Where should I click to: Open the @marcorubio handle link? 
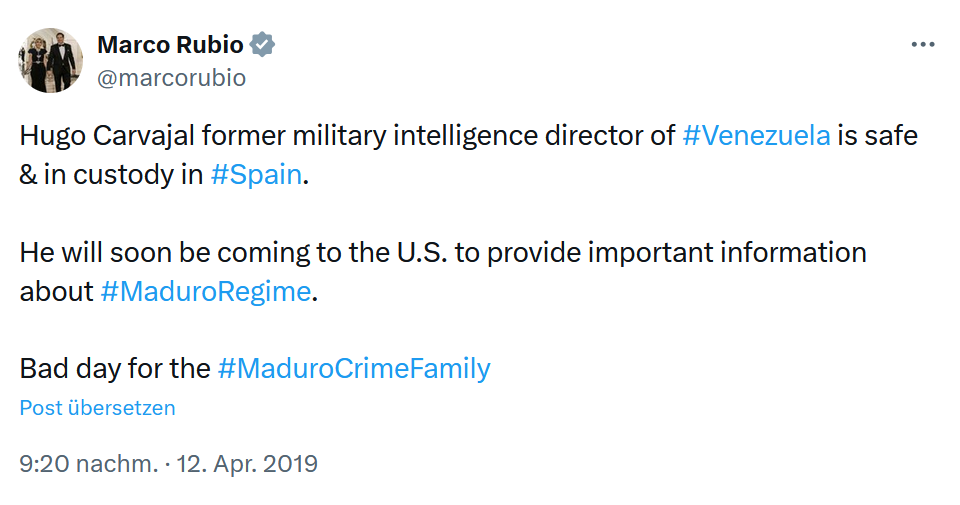(171, 78)
